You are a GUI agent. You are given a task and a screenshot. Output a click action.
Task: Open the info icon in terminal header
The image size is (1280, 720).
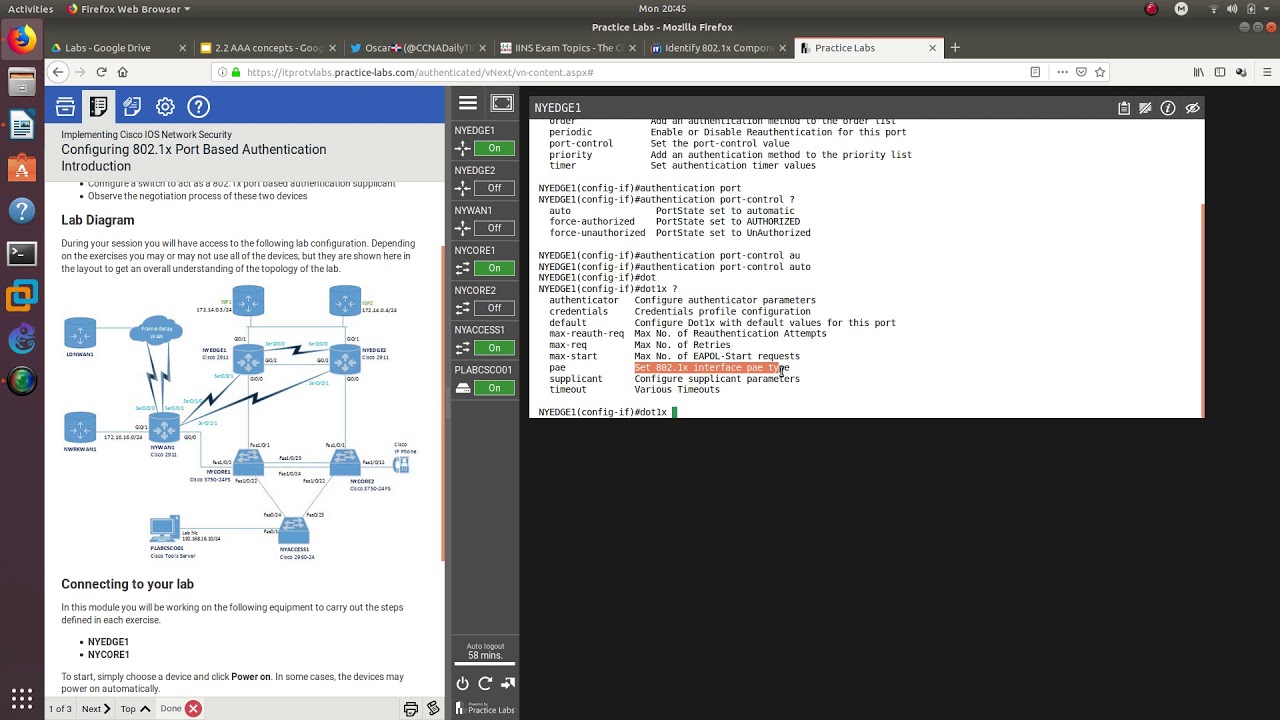click(1168, 108)
